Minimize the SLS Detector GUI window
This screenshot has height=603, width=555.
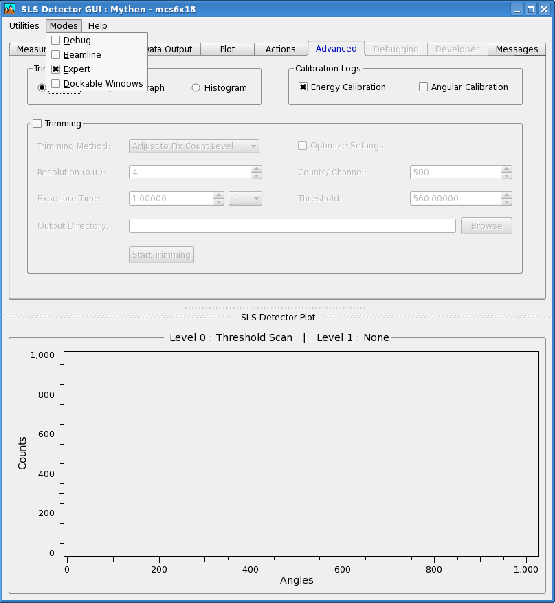(517, 9)
